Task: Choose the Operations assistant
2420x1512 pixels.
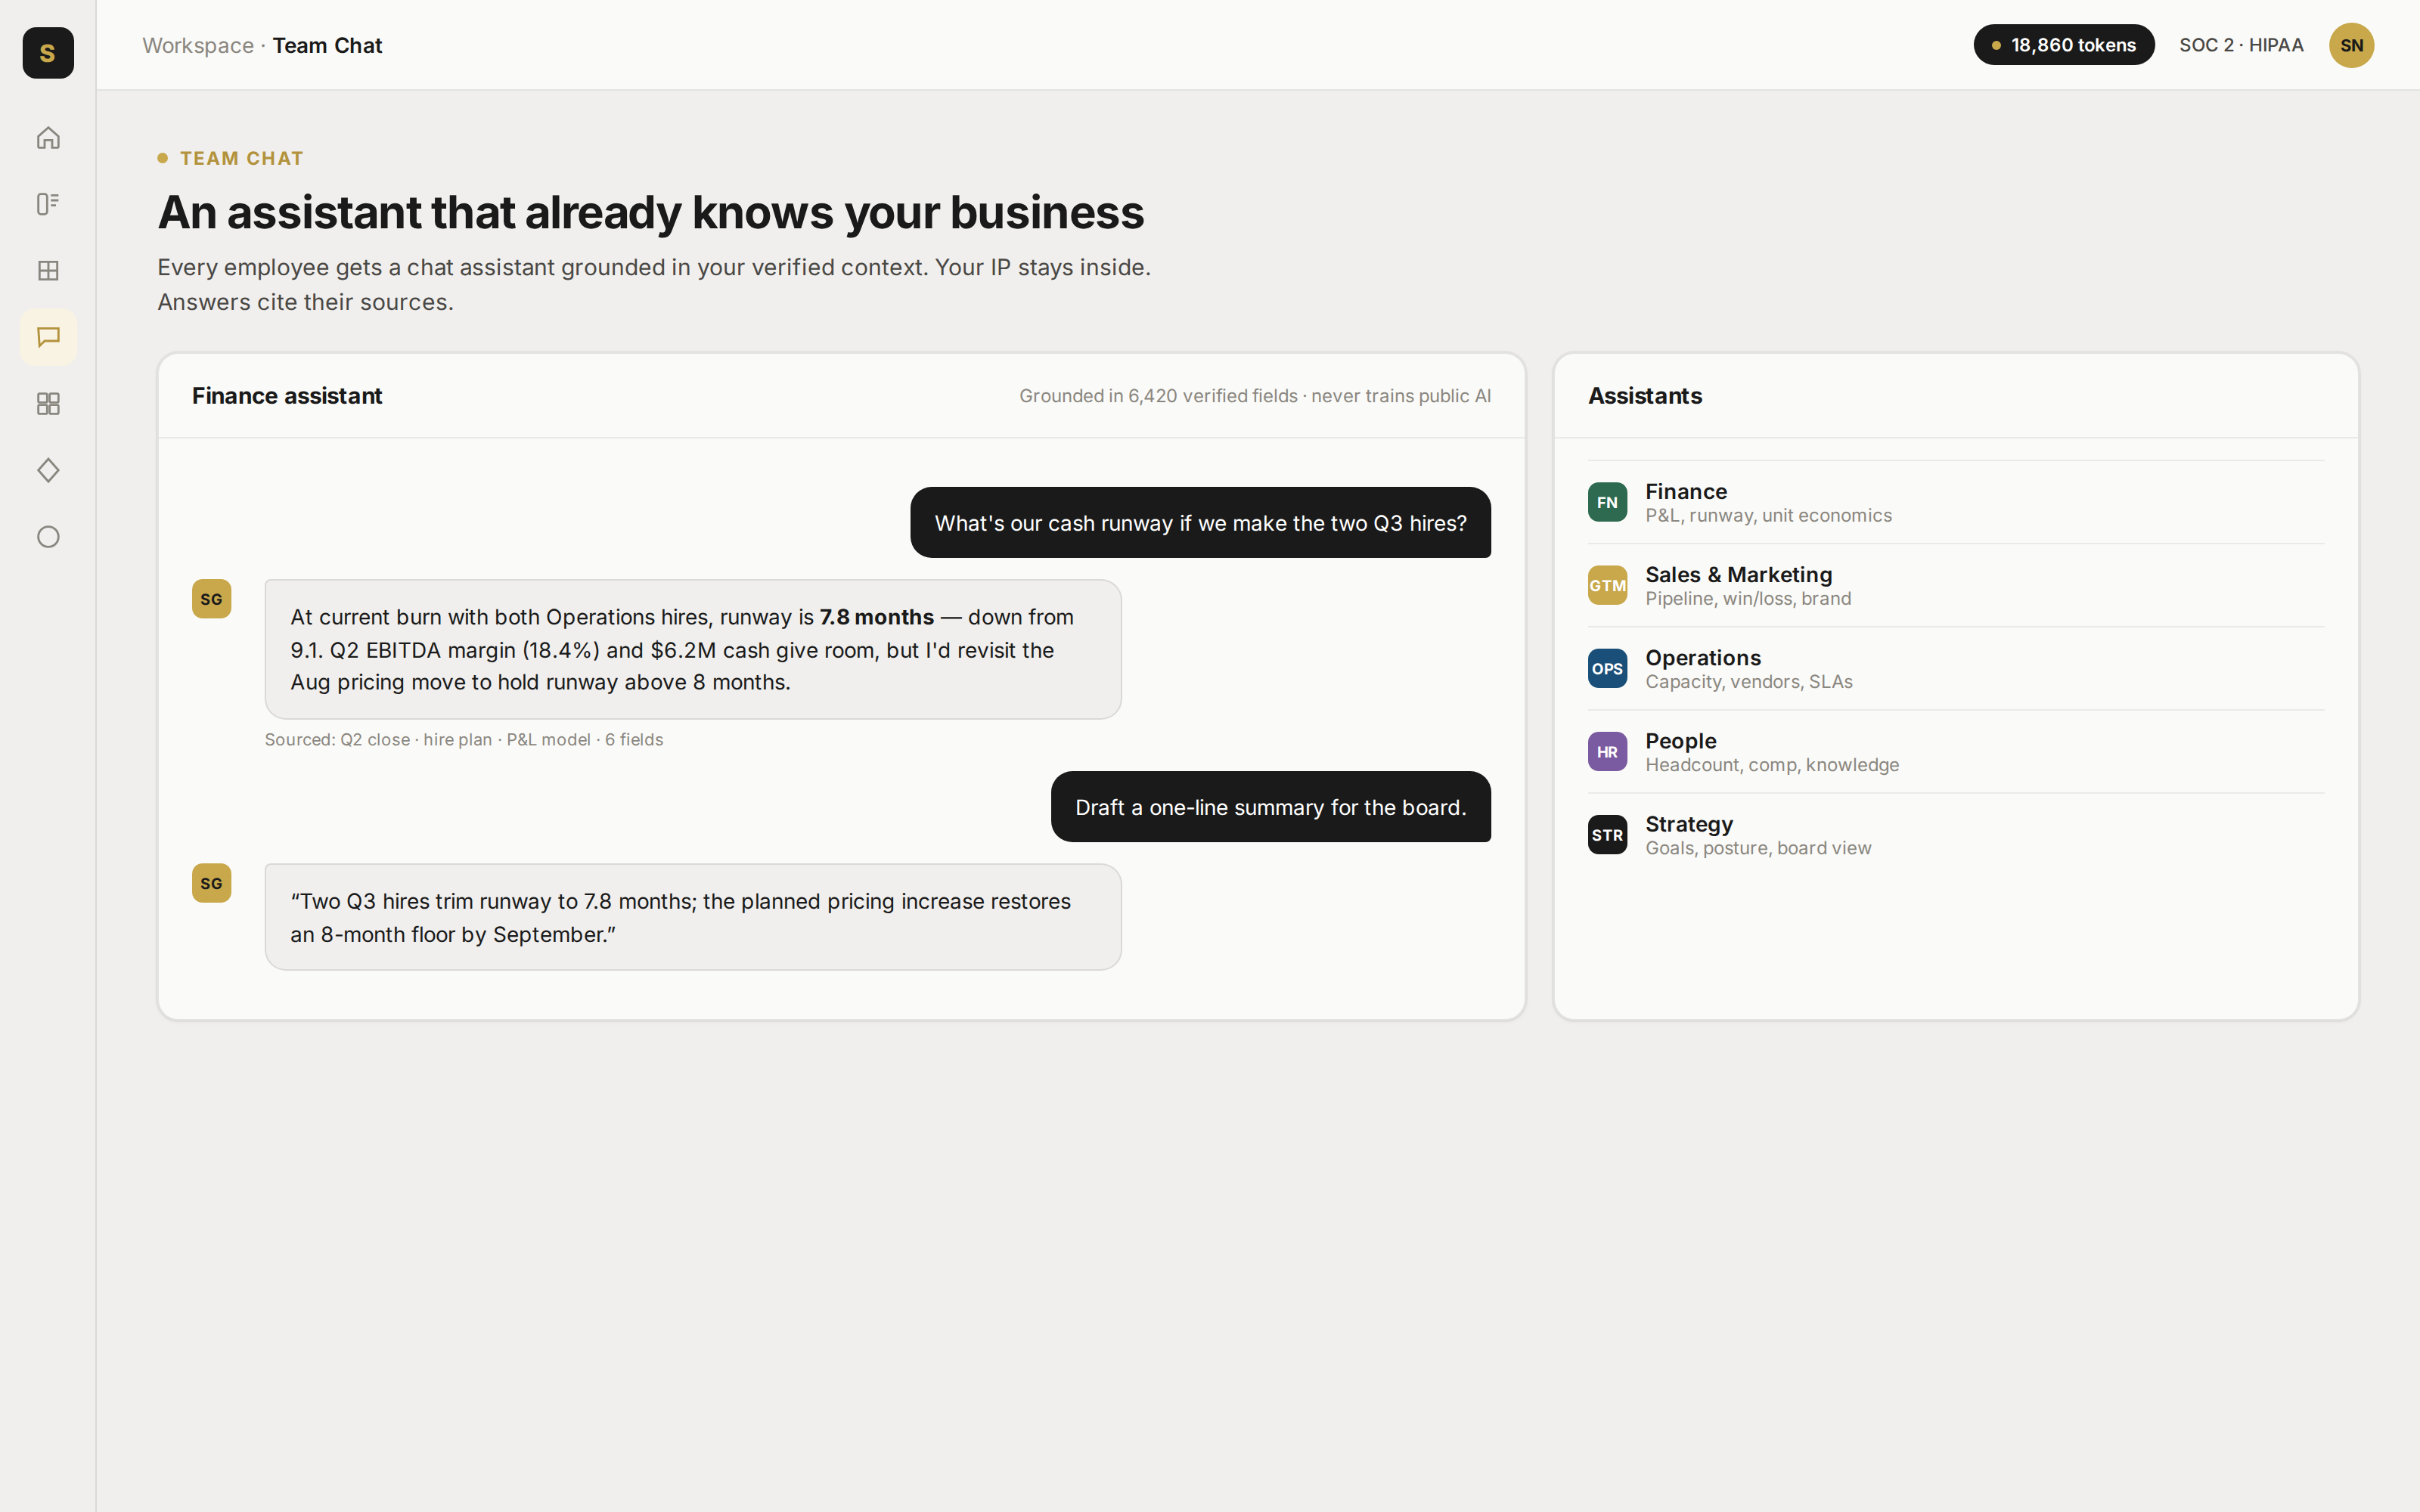Action: click(x=1955, y=668)
